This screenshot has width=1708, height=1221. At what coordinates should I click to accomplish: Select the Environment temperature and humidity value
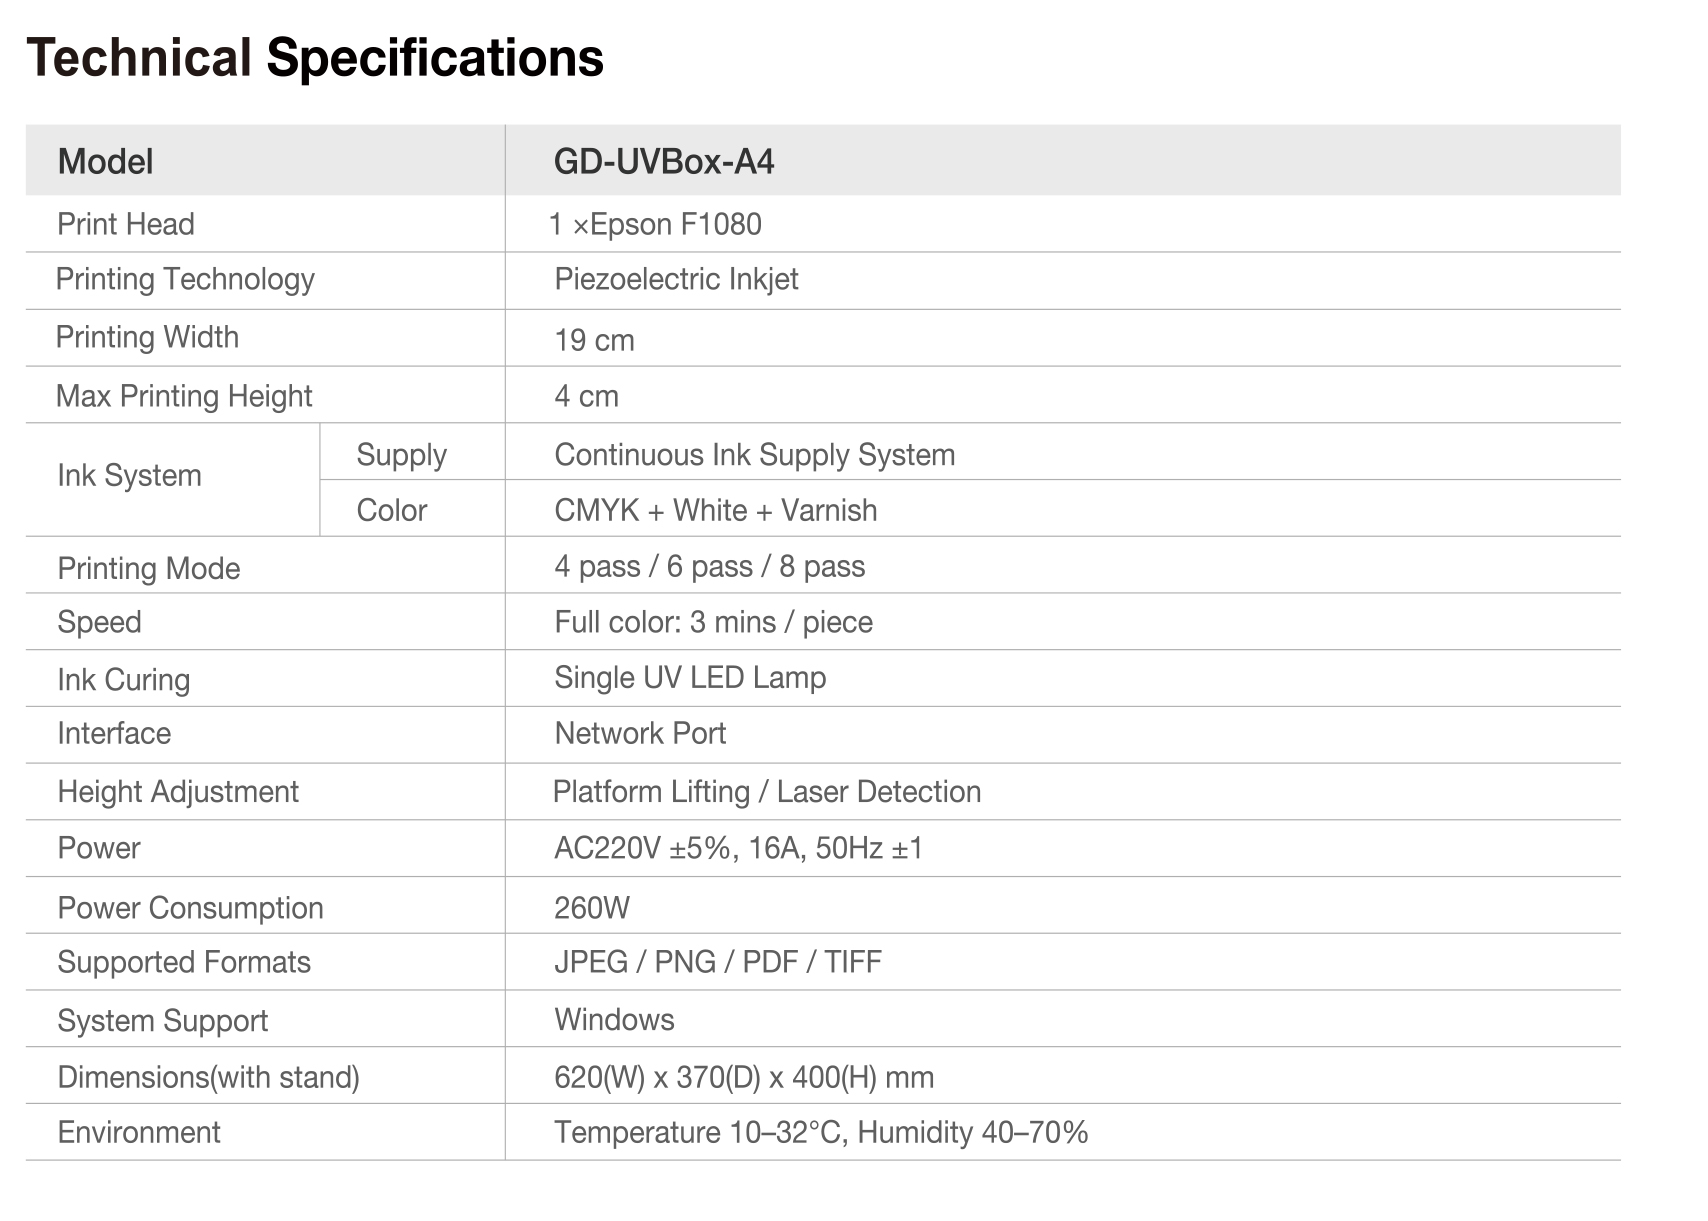[x=820, y=1132]
